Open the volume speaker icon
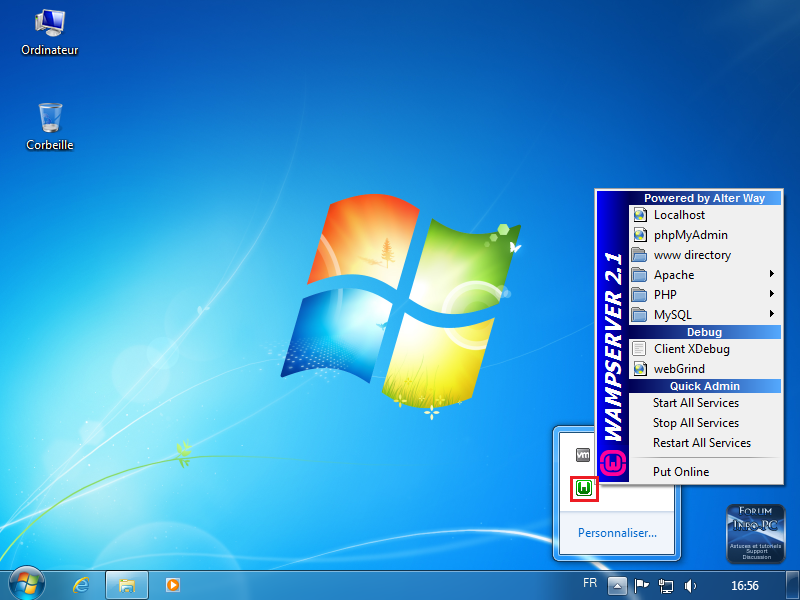Viewport: 800px width, 600px height. [690, 586]
